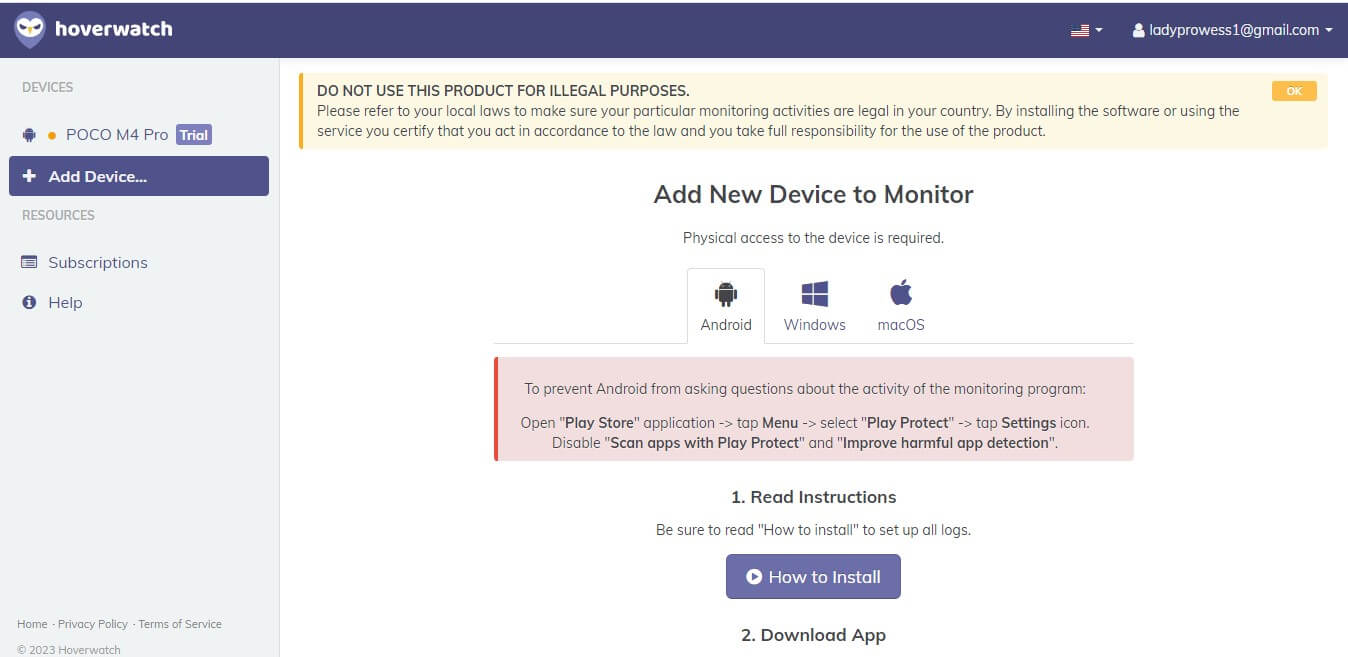Open the US flag language dropdown
Viewport: 1348px width, 657px height.
pos(1086,30)
